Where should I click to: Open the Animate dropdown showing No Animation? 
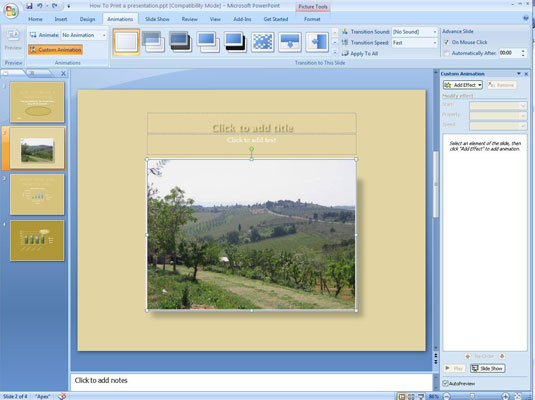pos(84,35)
